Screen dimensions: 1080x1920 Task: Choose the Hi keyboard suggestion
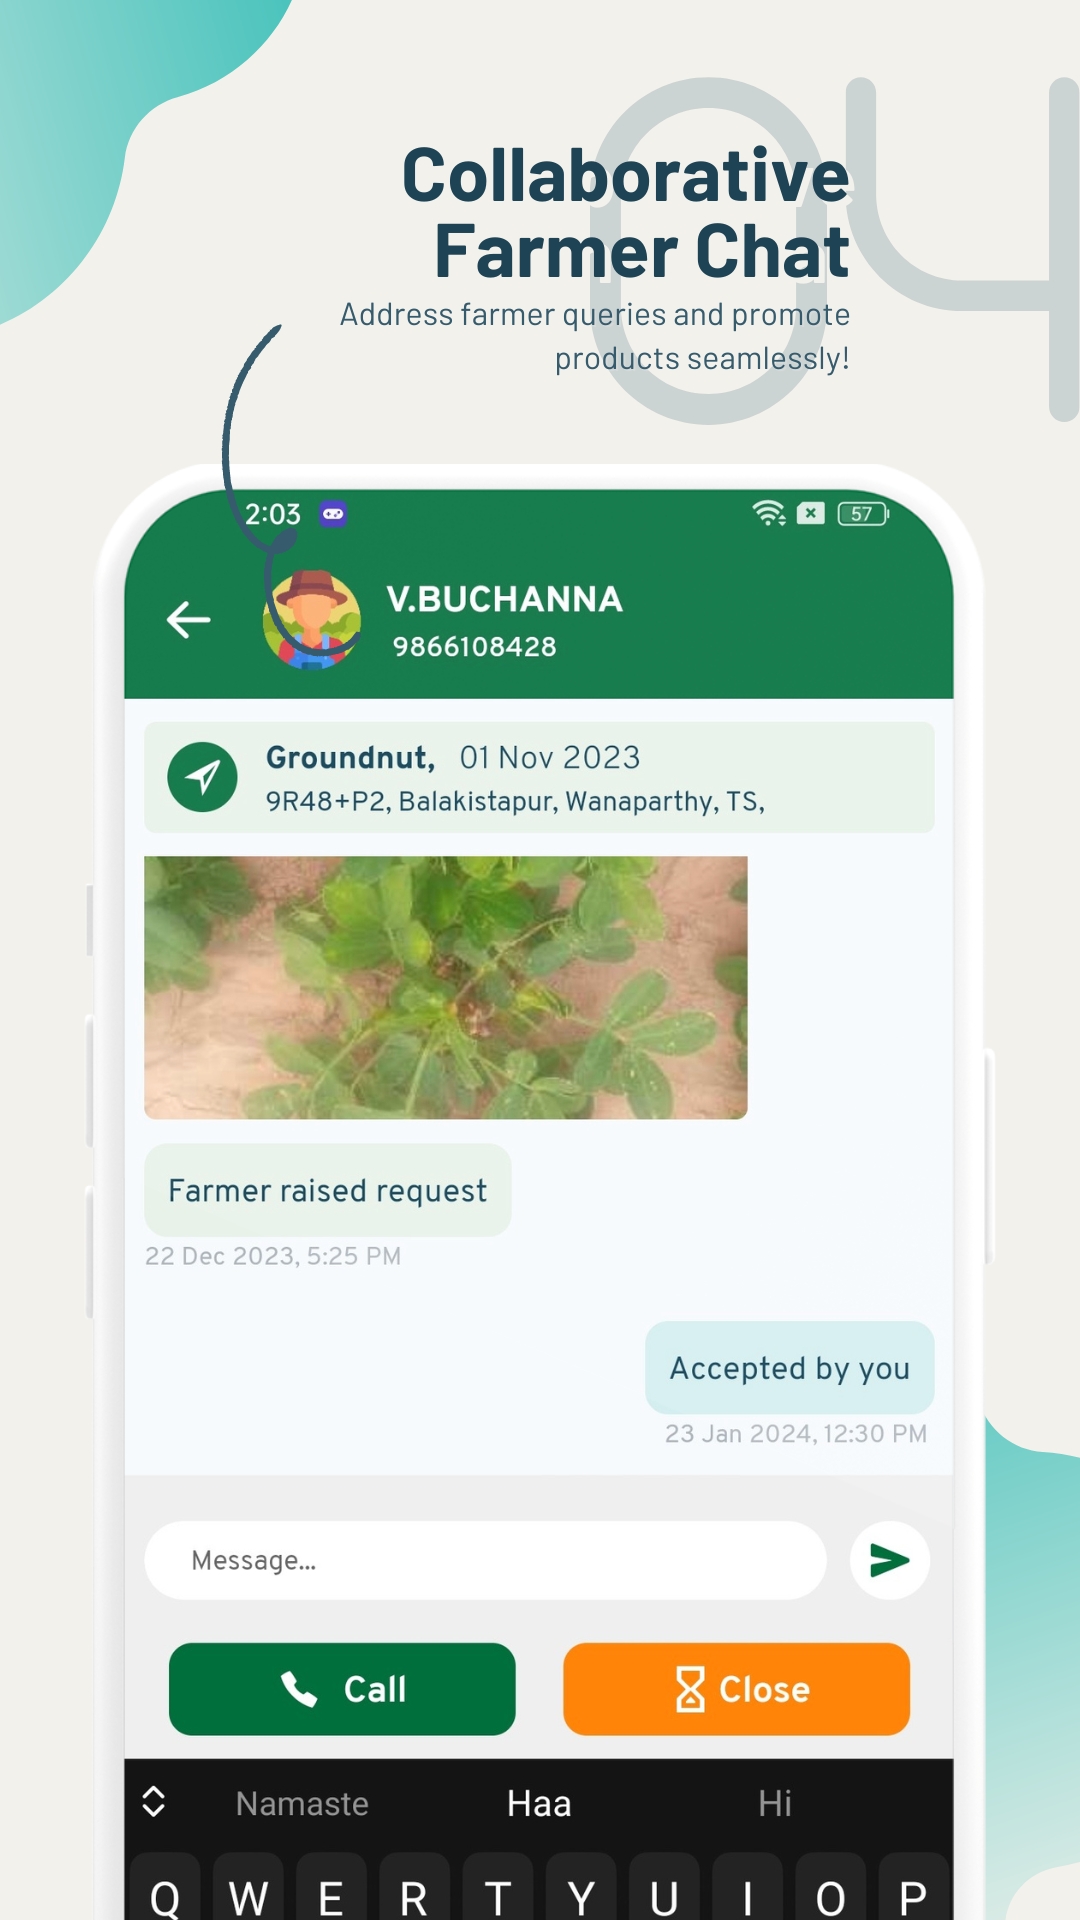click(775, 1804)
